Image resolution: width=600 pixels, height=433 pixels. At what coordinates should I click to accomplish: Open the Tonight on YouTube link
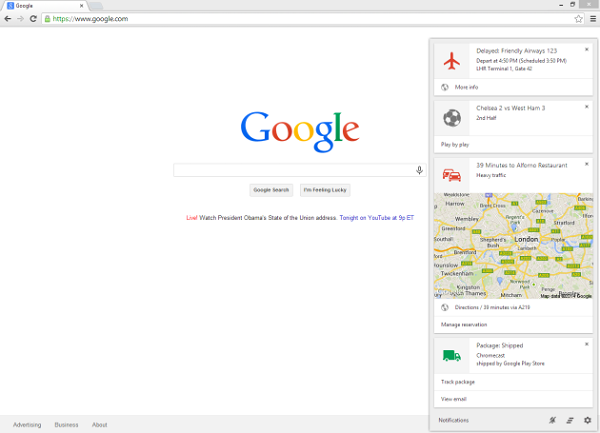tap(377, 218)
